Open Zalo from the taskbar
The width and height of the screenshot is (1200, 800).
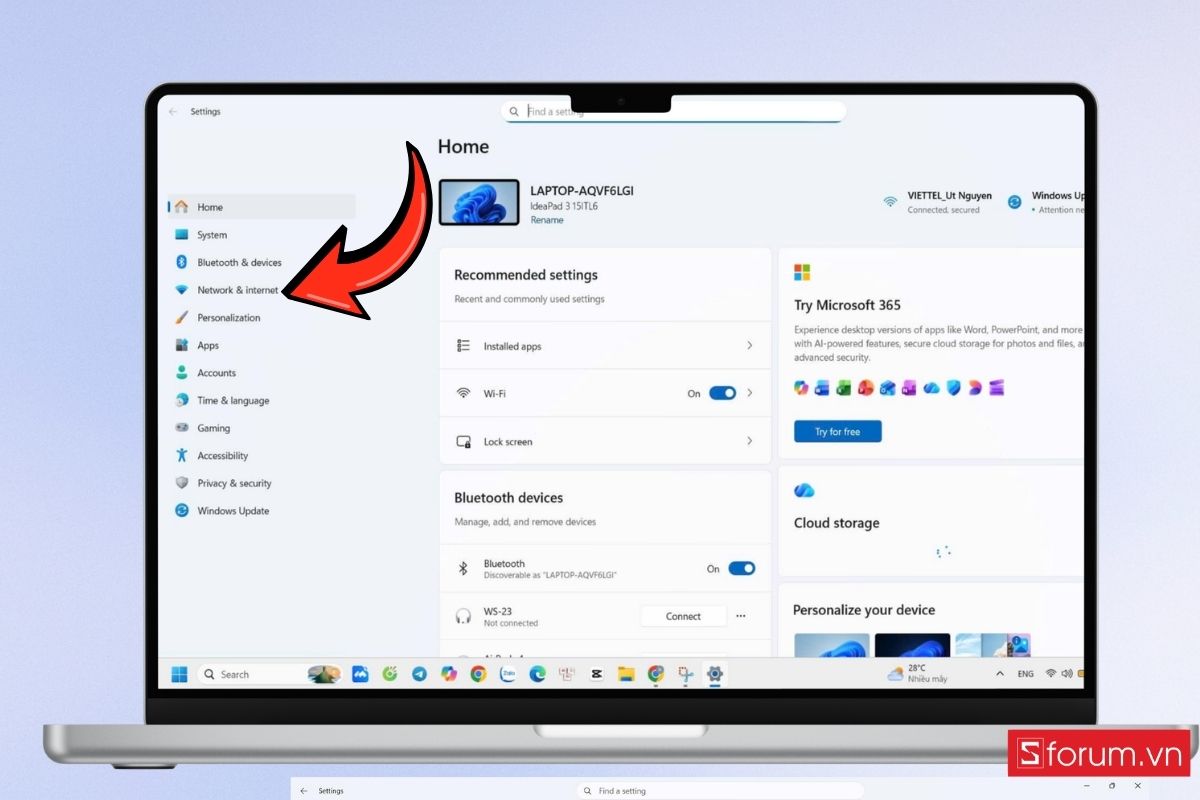tap(508, 674)
